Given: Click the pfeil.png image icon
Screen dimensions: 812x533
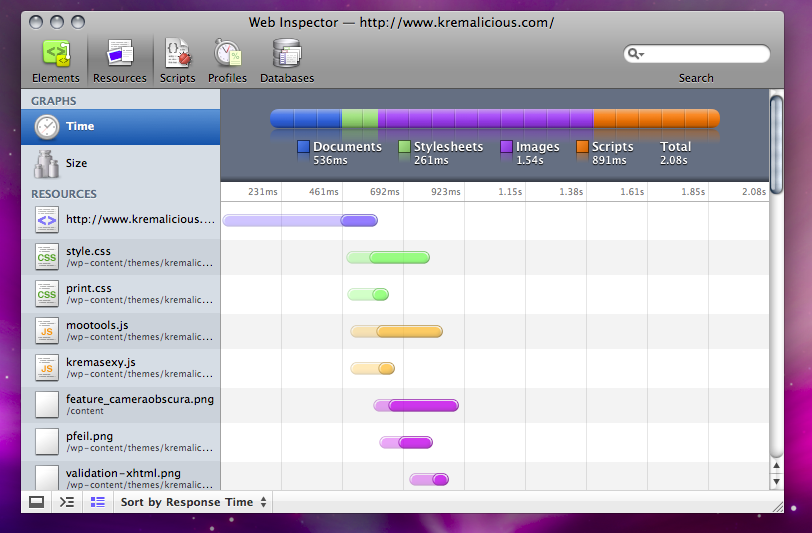Looking at the screenshot, I should 47,442.
